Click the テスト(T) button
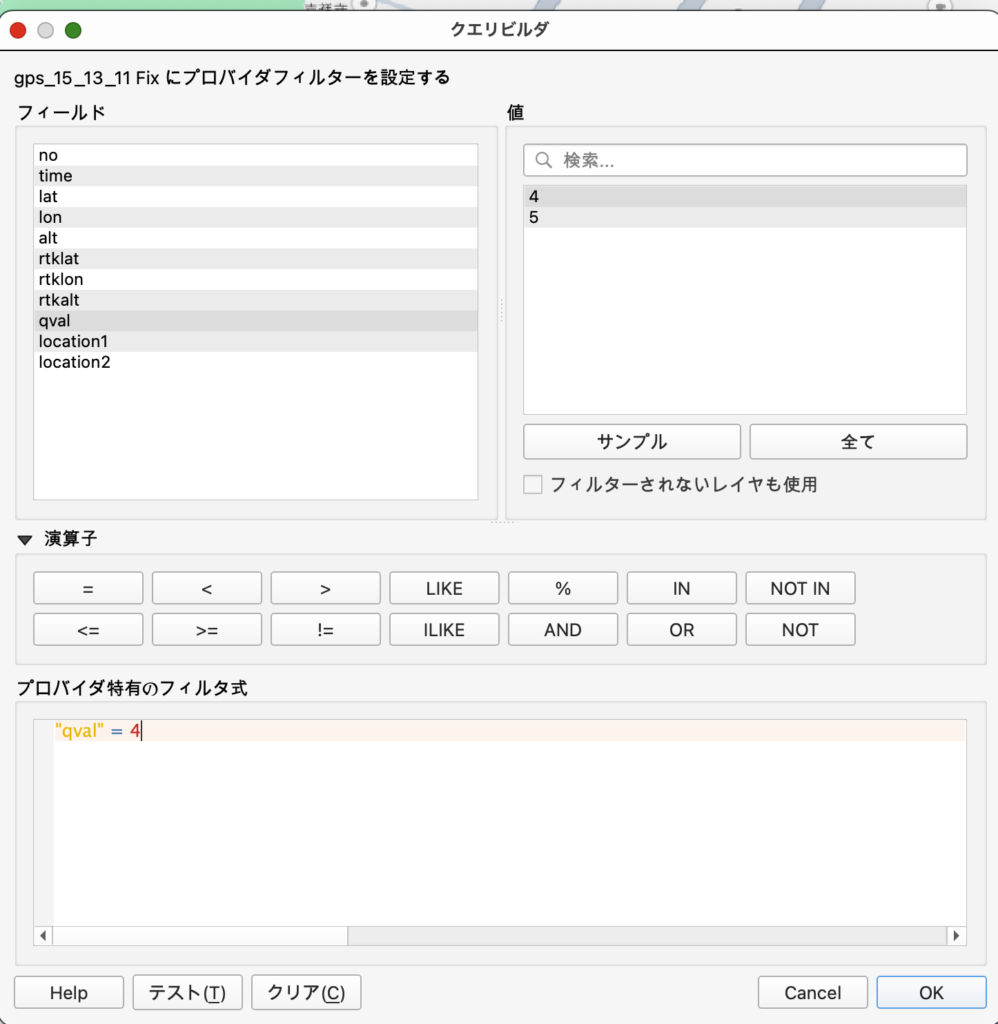This screenshot has height=1024, width=998. 187,993
